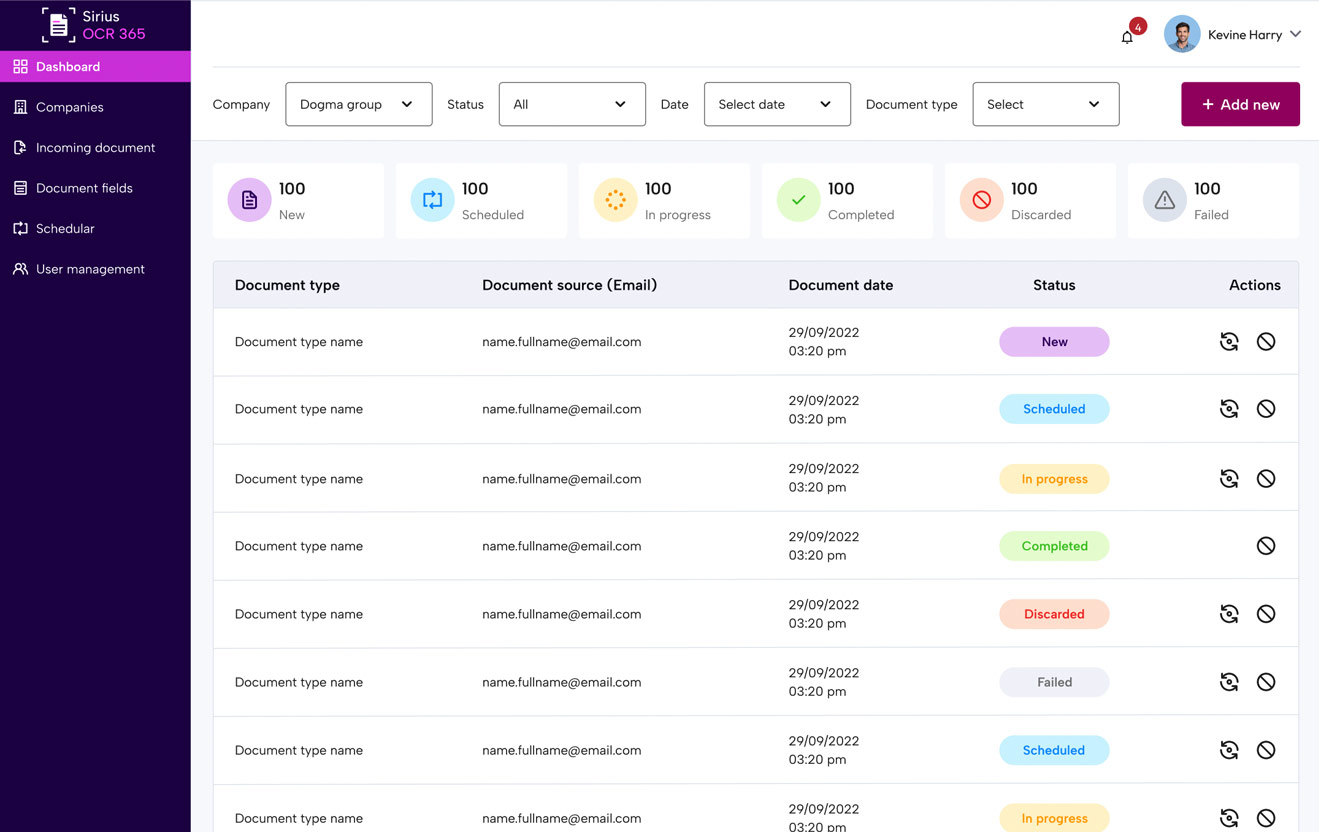
Task: Click the Failed warning triangle icon
Action: (x=1165, y=200)
